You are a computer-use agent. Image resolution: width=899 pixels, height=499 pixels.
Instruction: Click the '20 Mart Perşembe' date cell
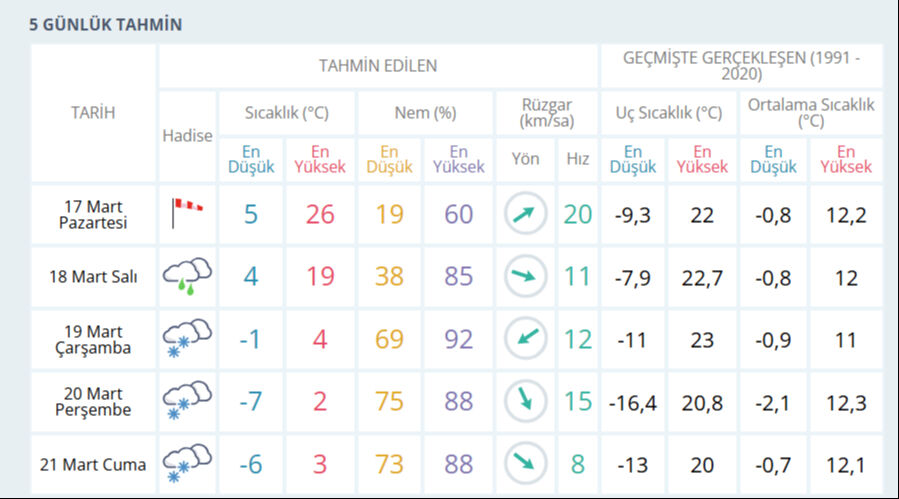click(93, 401)
